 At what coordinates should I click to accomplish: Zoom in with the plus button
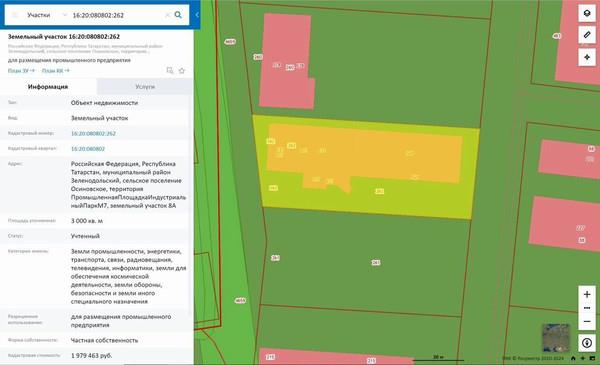coord(587,294)
